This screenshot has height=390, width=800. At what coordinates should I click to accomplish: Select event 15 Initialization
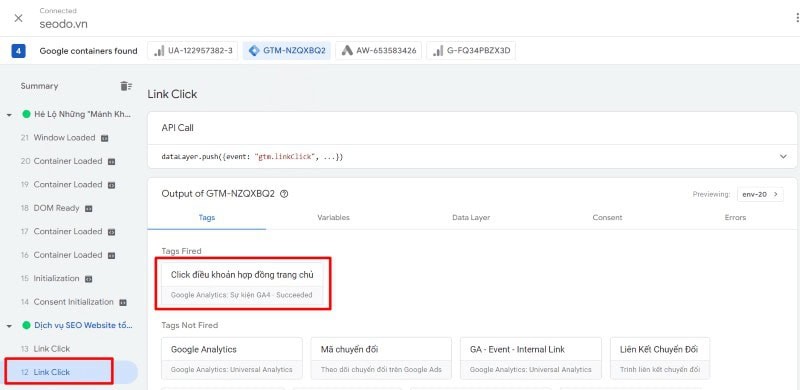tap(50, 279)
